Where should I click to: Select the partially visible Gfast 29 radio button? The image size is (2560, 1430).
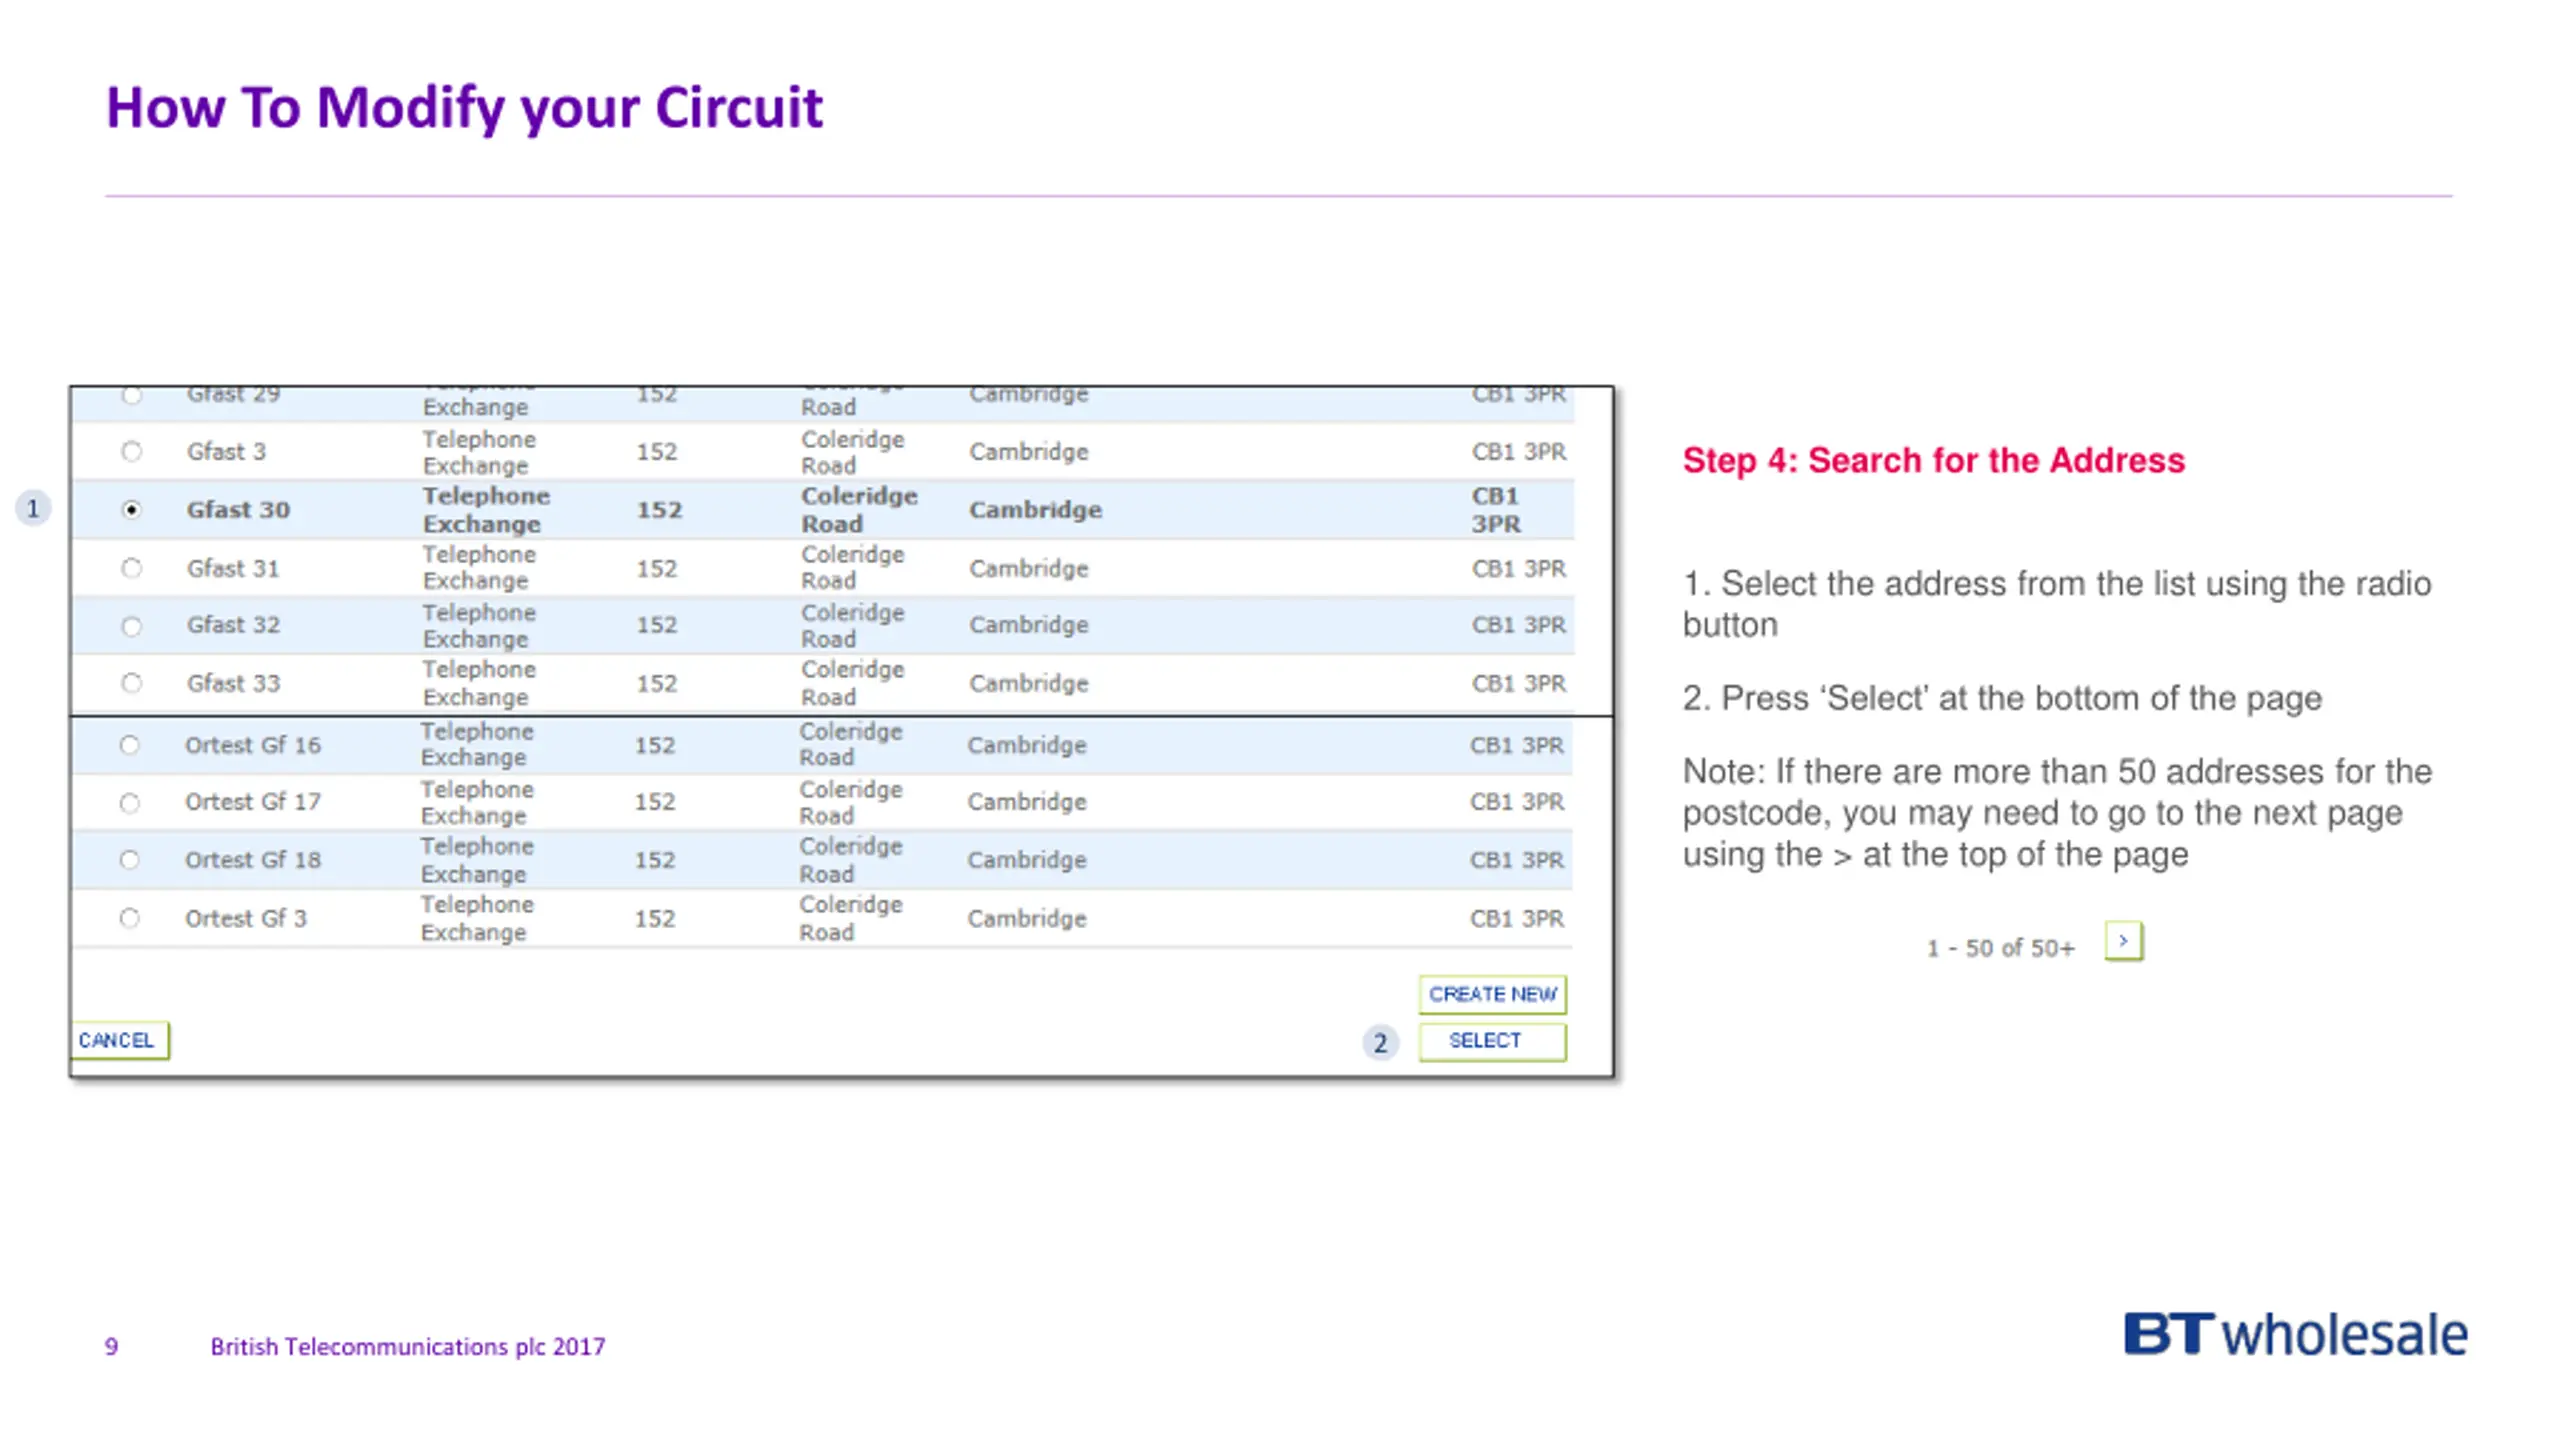tap(131, 396)
